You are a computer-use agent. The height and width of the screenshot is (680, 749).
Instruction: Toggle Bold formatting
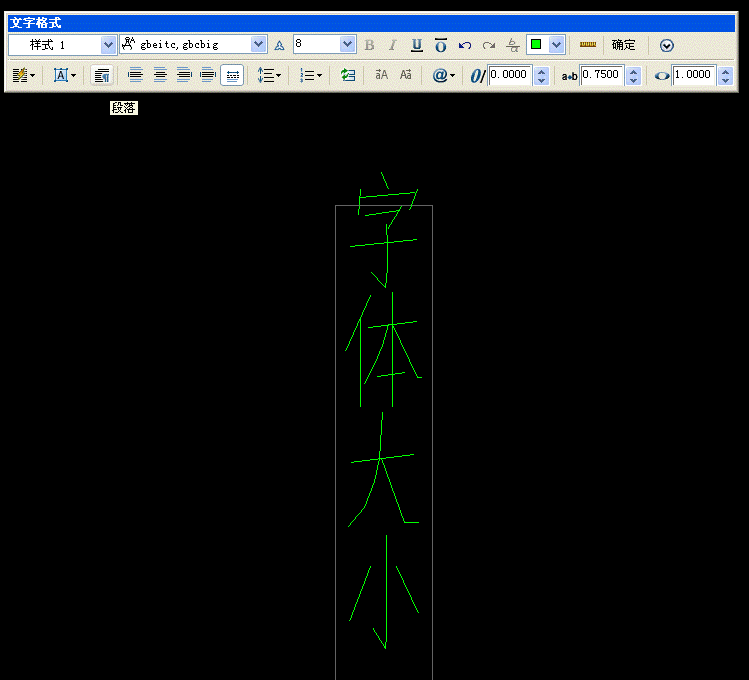tap(369, 45)
